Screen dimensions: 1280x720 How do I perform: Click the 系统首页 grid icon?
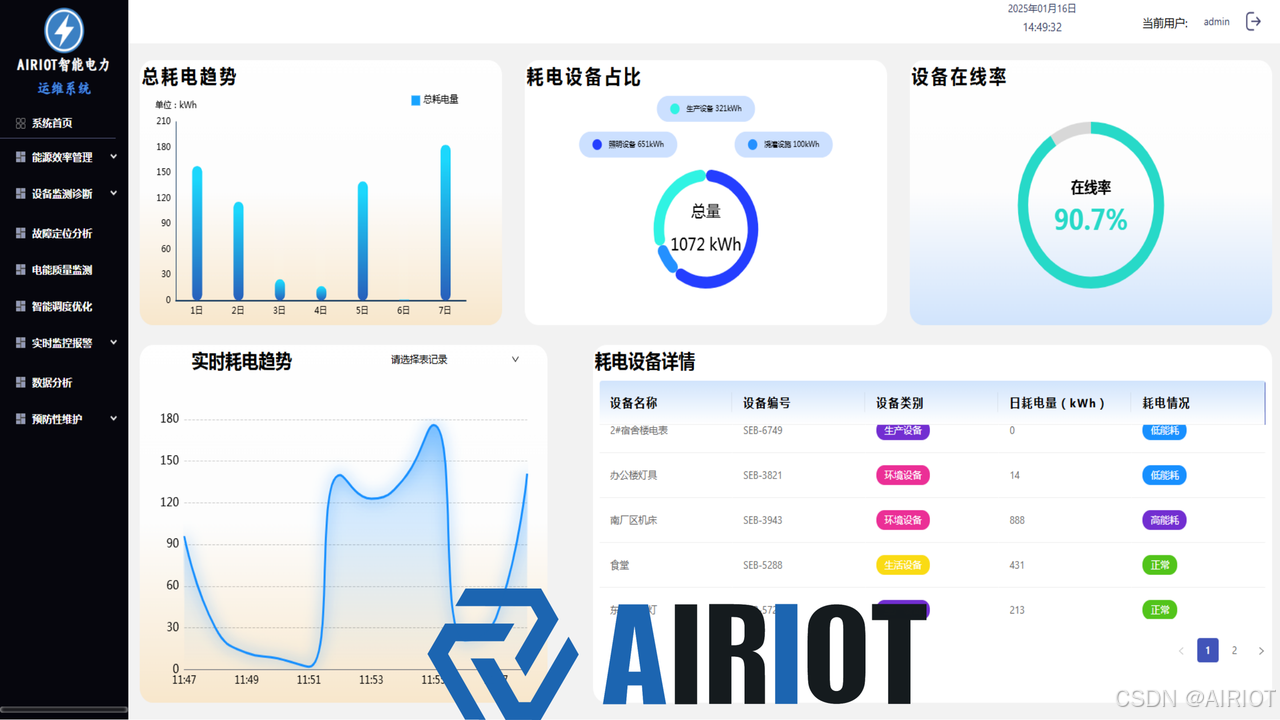pos(21,123)
